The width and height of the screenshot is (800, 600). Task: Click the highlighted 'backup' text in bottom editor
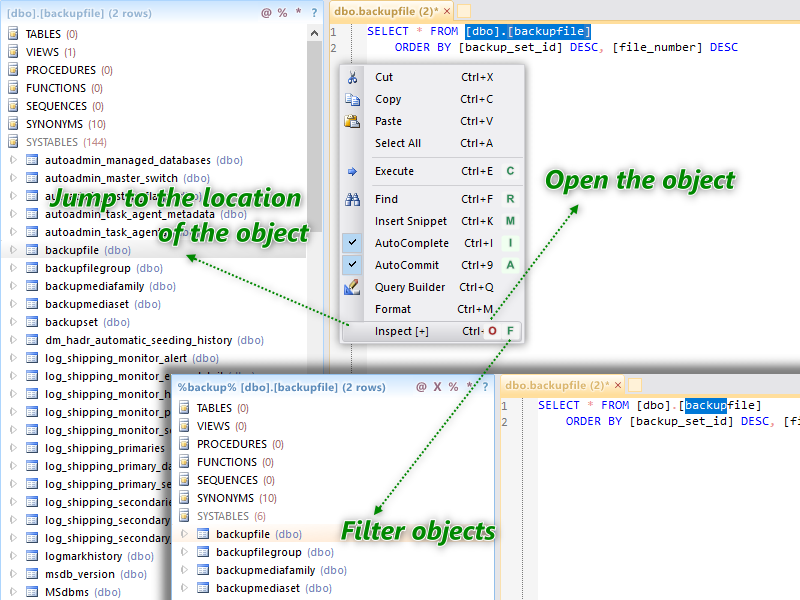706,405
